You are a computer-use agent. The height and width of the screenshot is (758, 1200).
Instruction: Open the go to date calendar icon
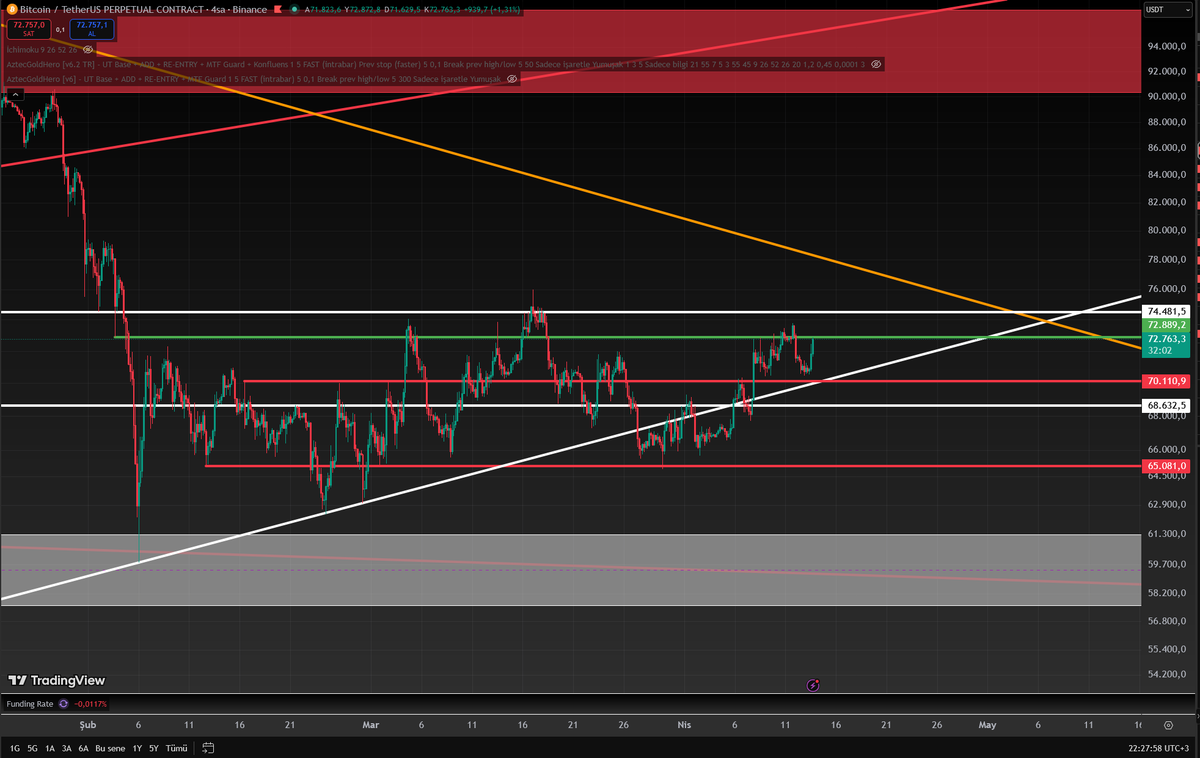[x=208, y=748]
